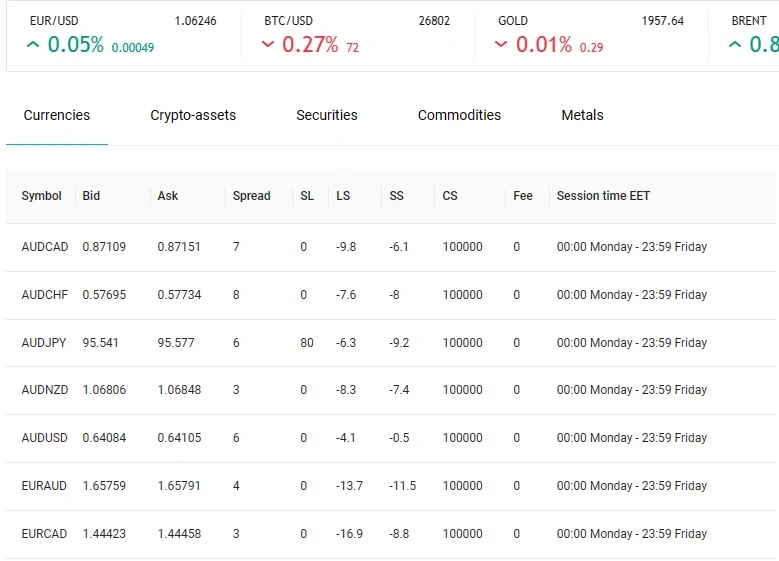This screenshot has height=561, width=779.
Task: Click the AUDCAD LS value -9.8
Action: coord(346,247)
